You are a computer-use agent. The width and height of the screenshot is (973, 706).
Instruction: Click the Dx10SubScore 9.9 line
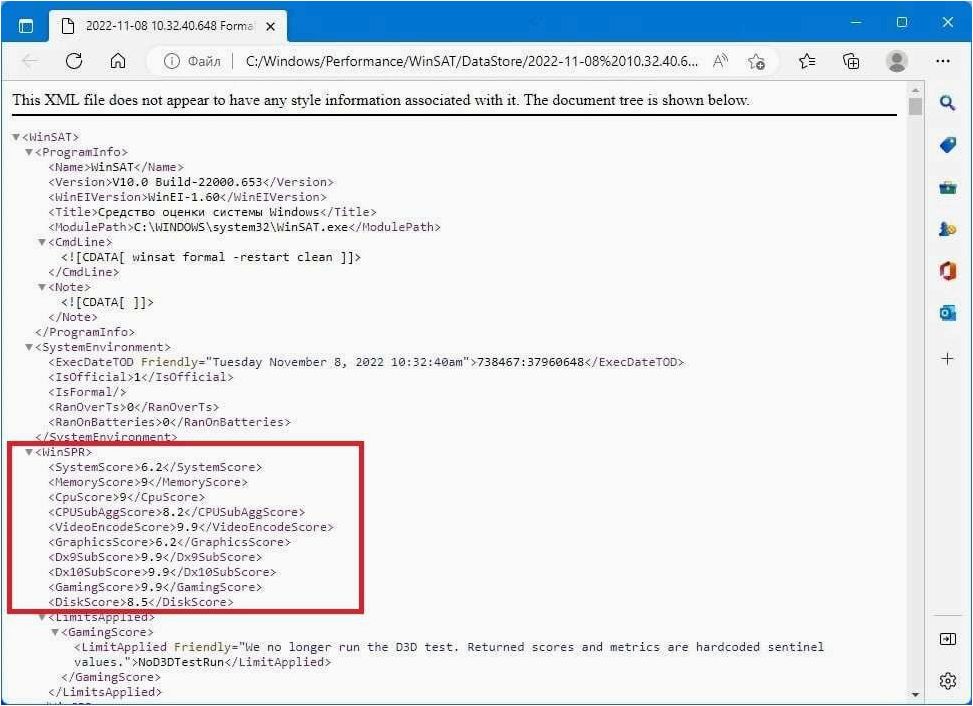coord(163,572)
